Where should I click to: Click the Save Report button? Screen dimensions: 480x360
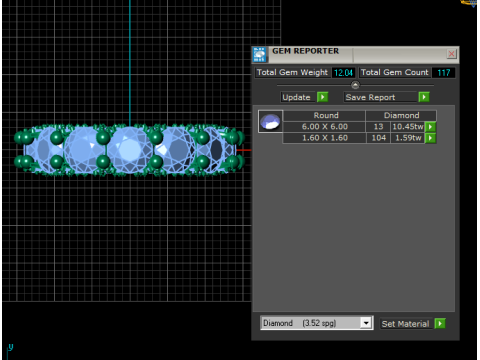[x=381, y=97]
